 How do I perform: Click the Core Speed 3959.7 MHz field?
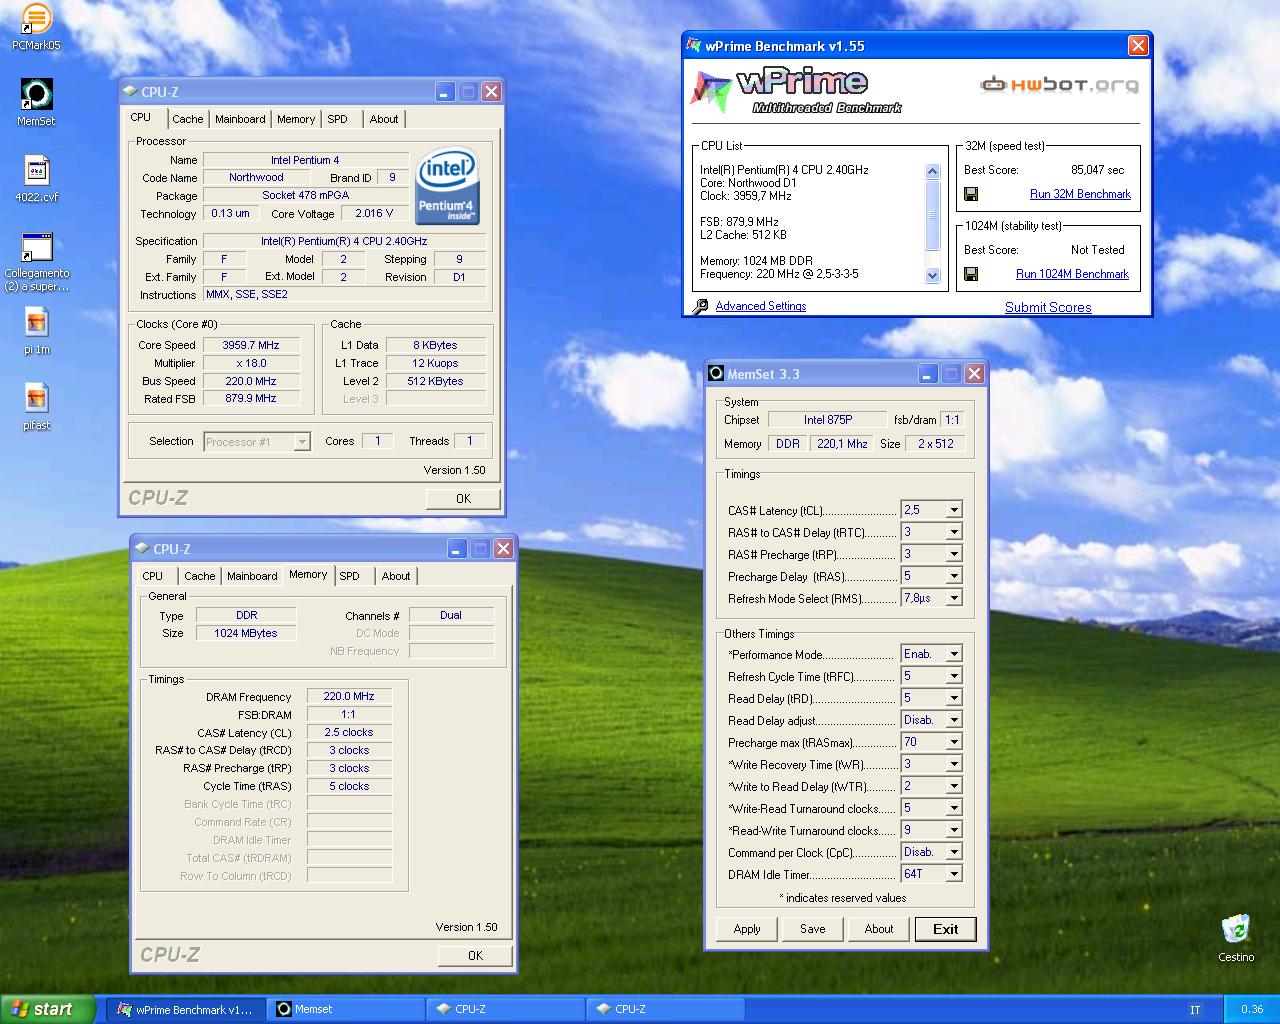[251, 345]
